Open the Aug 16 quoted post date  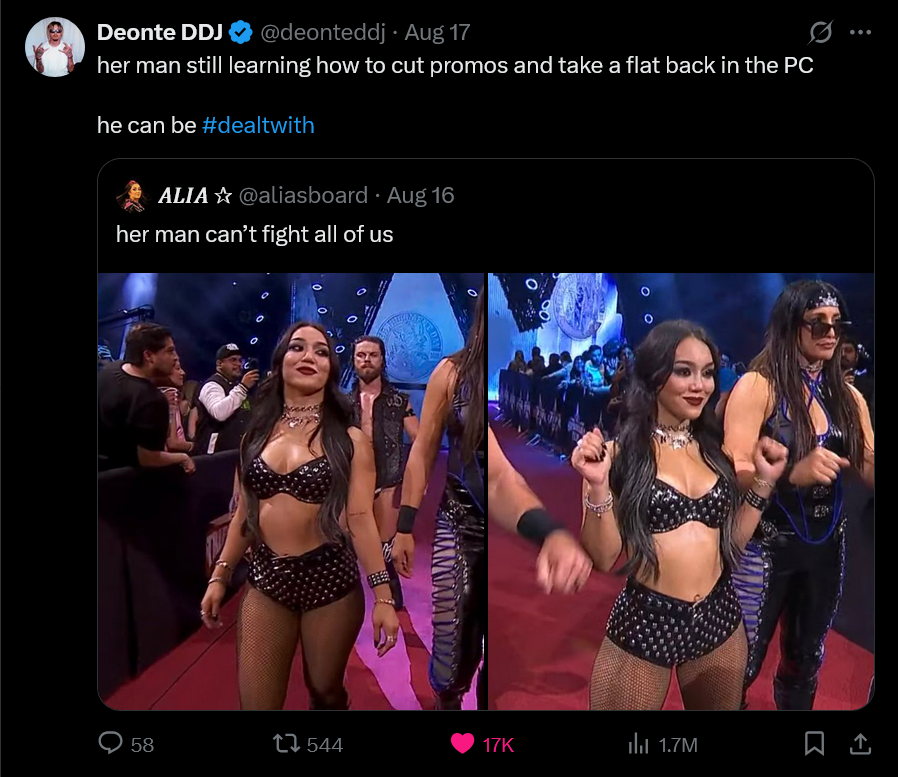(420, 196)
